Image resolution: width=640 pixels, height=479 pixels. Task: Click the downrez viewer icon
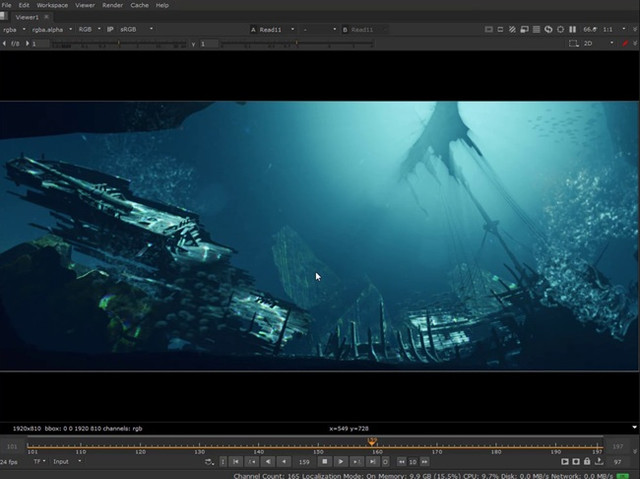click(x=524, y=29)
